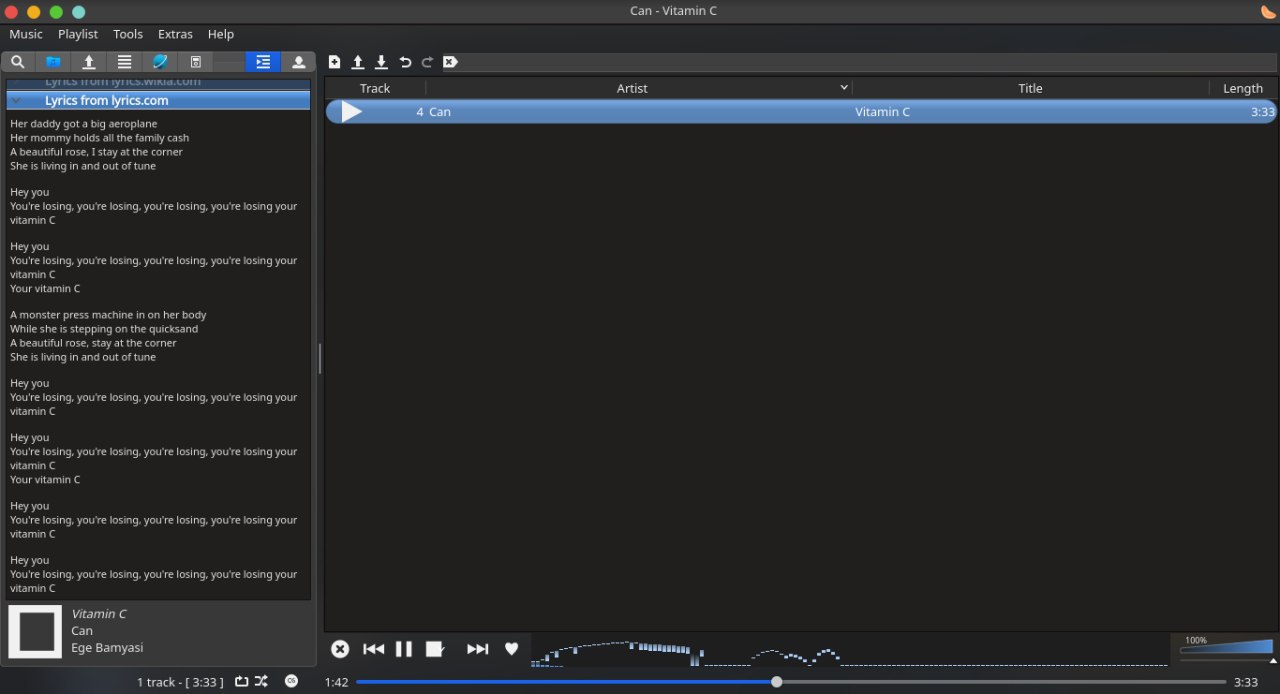
Task: Open the Extras menu
Action: (x=175, y=34)
